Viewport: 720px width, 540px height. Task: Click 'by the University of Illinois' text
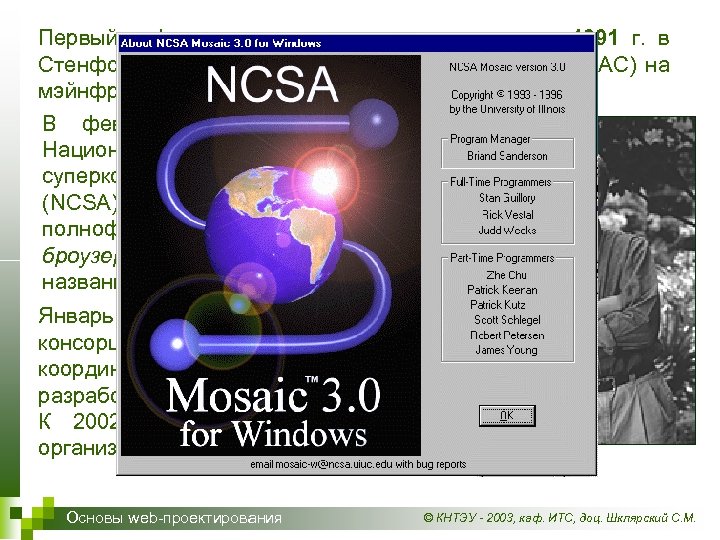click(x=507, y=109)
